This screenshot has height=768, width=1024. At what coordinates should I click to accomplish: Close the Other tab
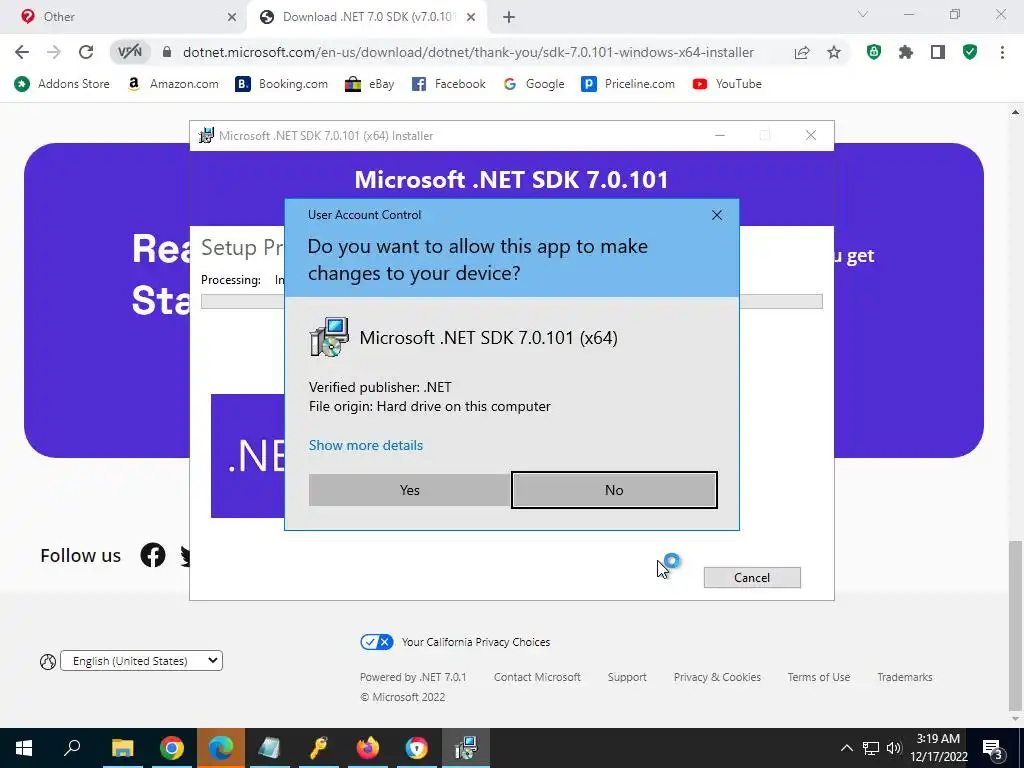pos(232,17)
